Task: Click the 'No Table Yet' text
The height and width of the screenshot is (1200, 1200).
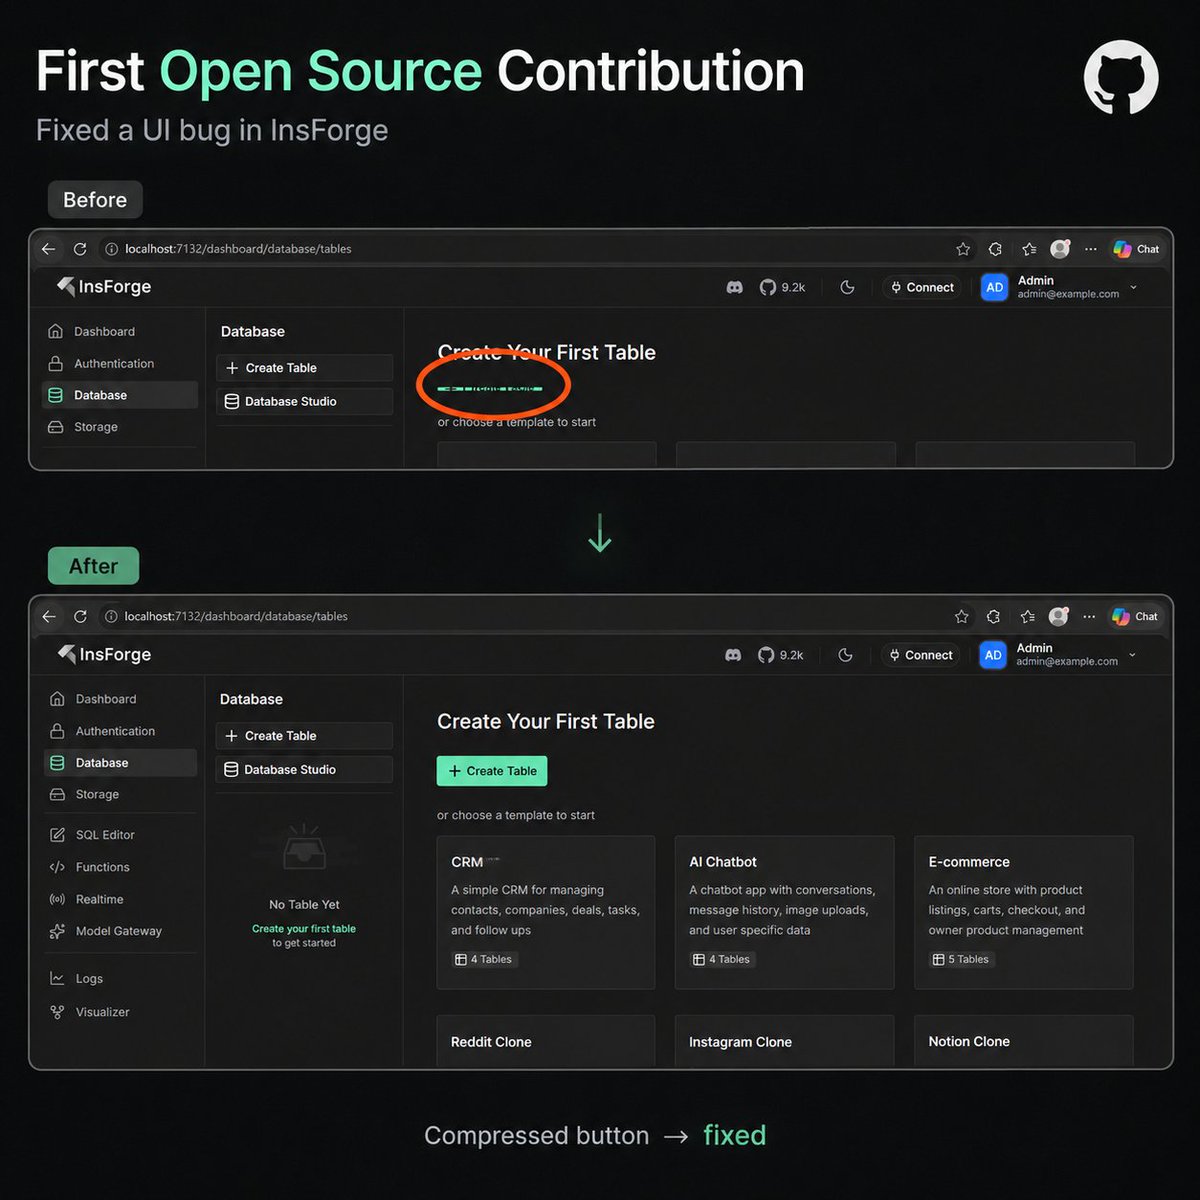Action: pyautogui.click(x=304, y=905)
